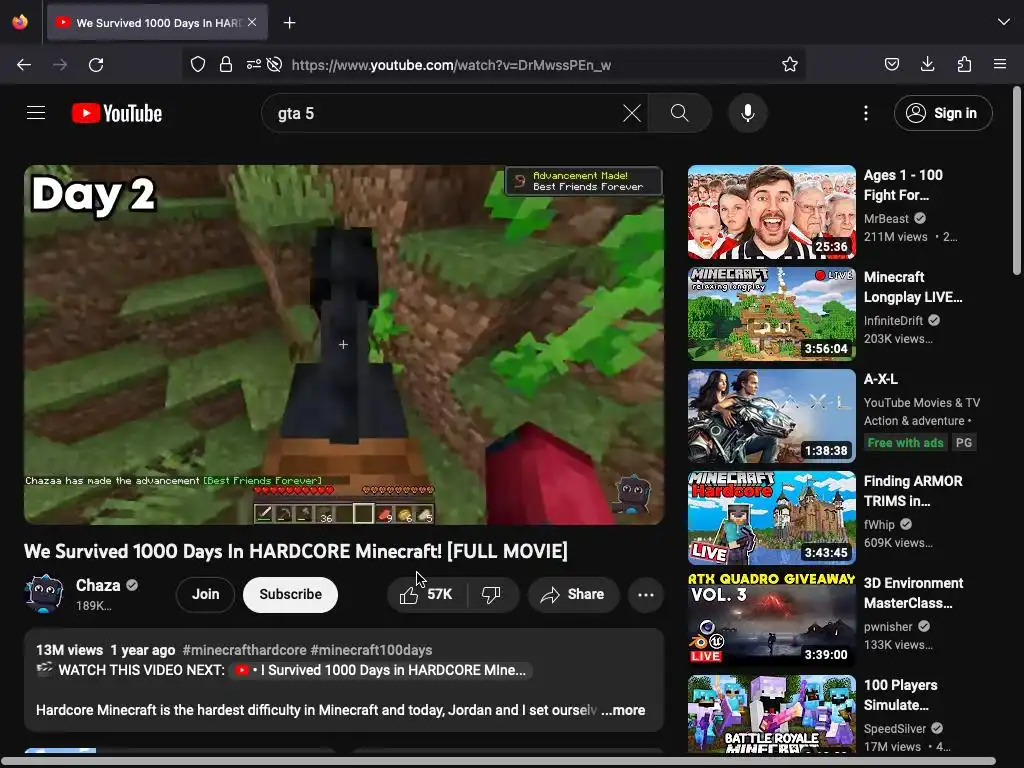Dislike the video with thumbs down
This screenshot has width=1024, height=768.
pos(492,594)
